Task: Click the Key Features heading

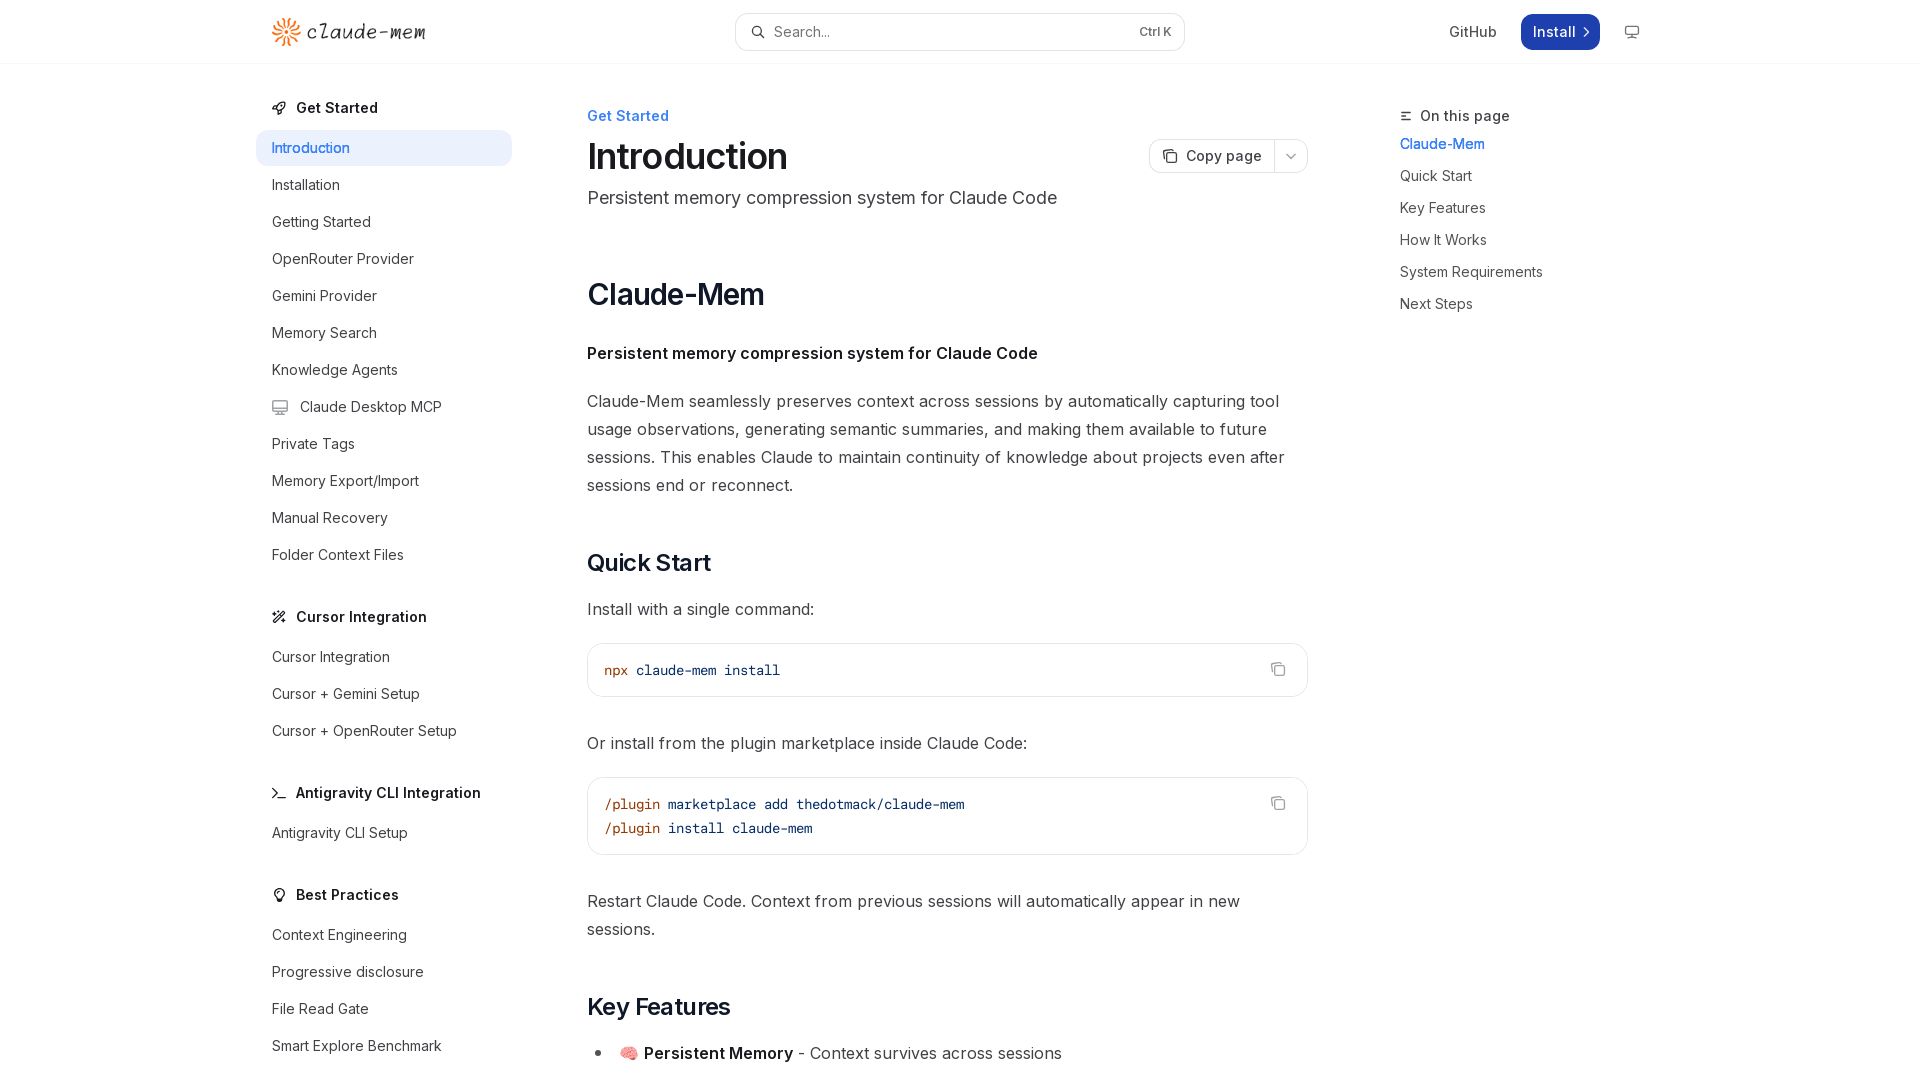Action: 658,1007
